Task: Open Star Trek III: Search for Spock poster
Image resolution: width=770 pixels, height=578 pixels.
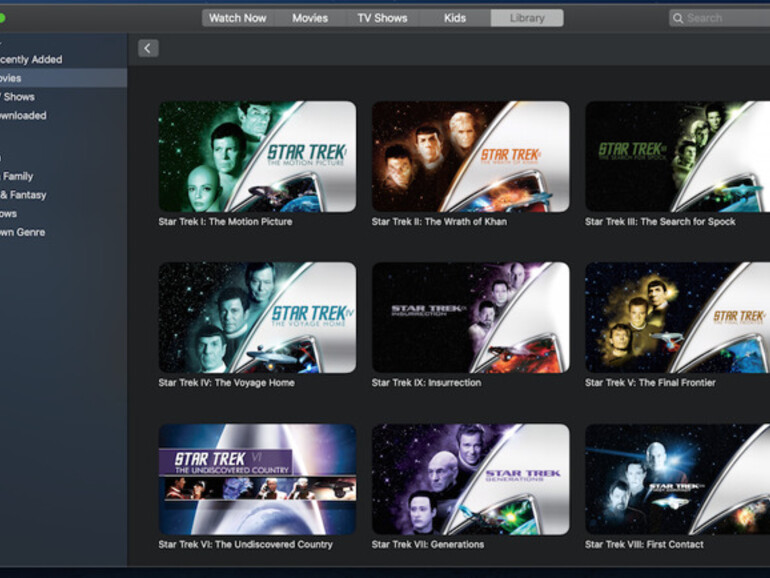Action: coord(678,157)
